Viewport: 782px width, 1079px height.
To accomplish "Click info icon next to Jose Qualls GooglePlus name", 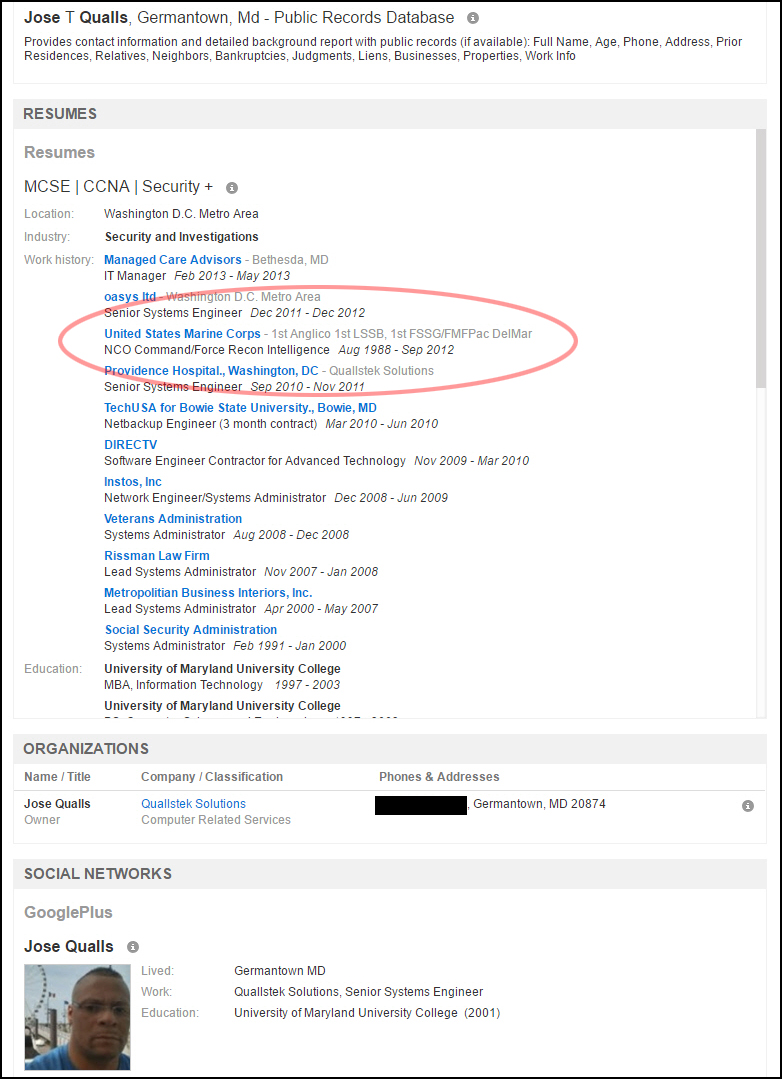I will tap(133, 947).
